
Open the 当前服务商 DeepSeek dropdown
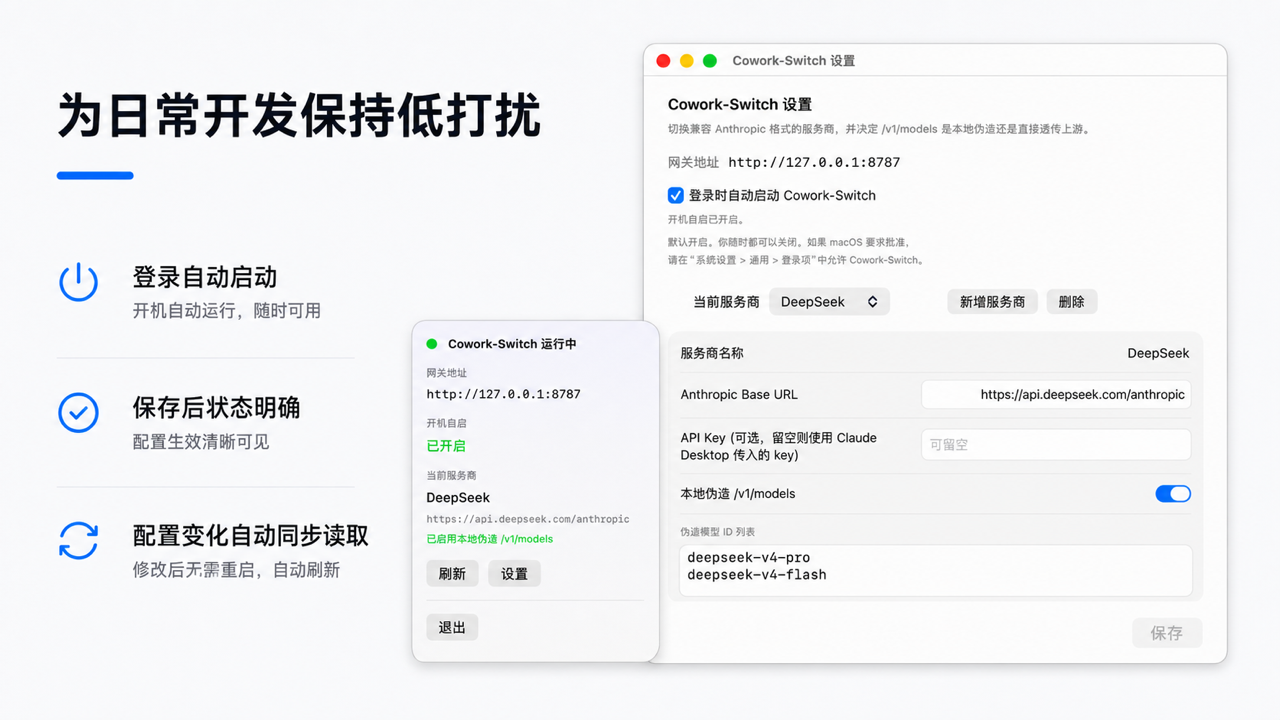(x=829, y=302)
